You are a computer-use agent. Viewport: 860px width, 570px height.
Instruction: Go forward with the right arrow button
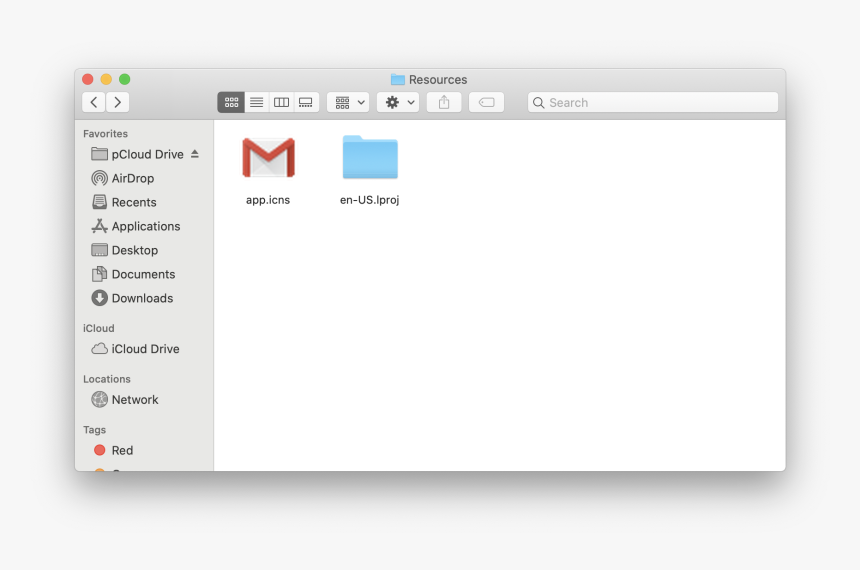[x=117, y=102]
